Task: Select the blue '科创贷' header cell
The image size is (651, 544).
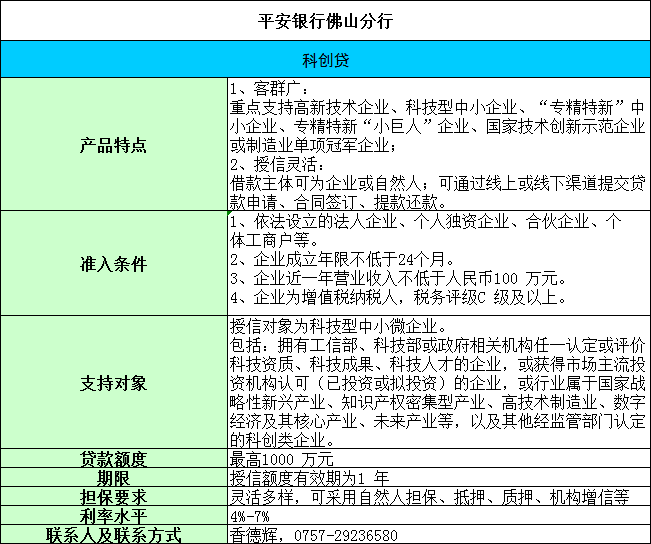Action: [x=326, y=59]
